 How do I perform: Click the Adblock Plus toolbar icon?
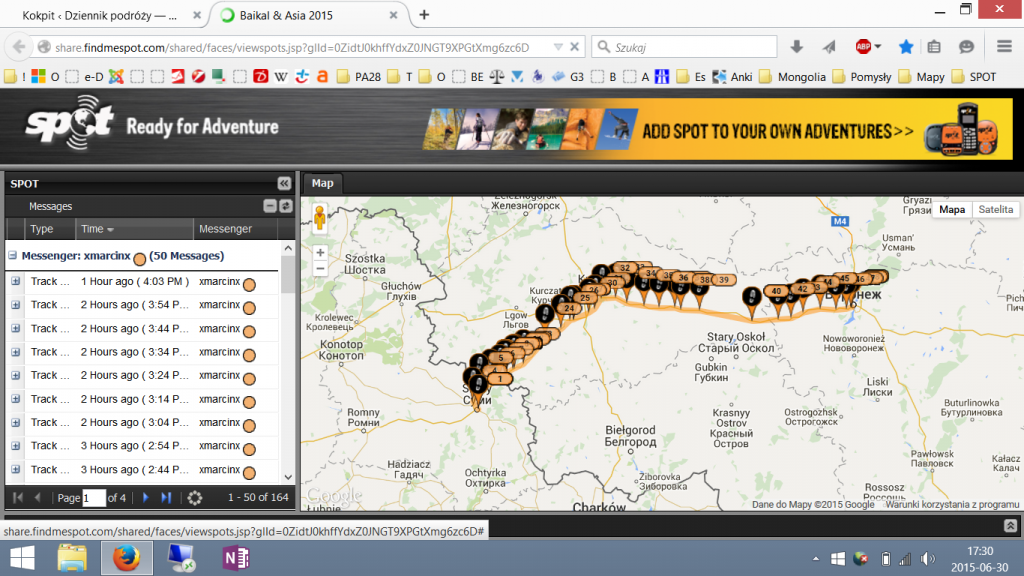[x=864, y=47]
